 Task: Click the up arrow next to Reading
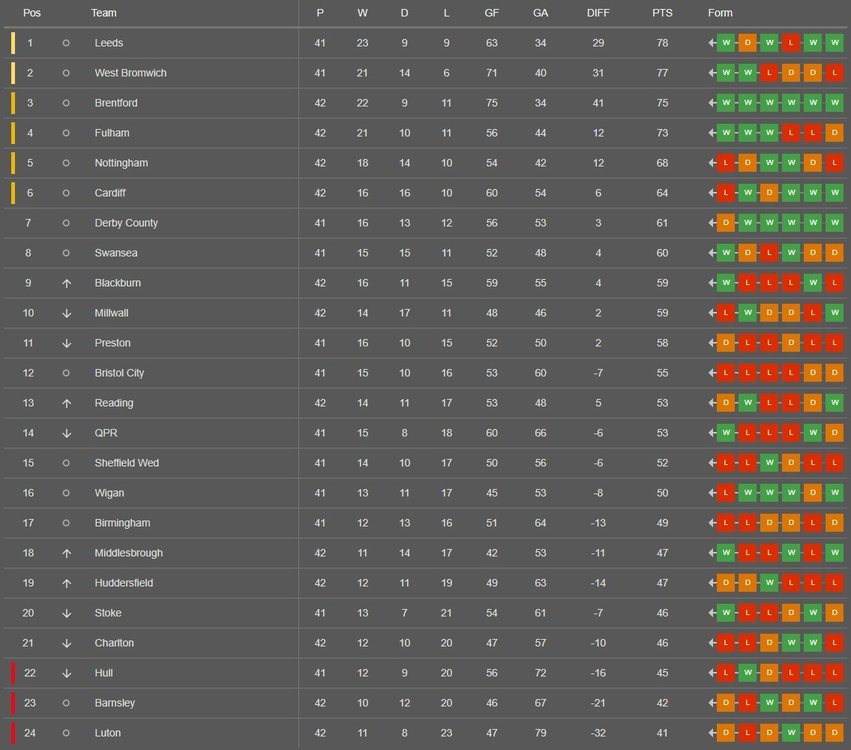coord(66,403)
